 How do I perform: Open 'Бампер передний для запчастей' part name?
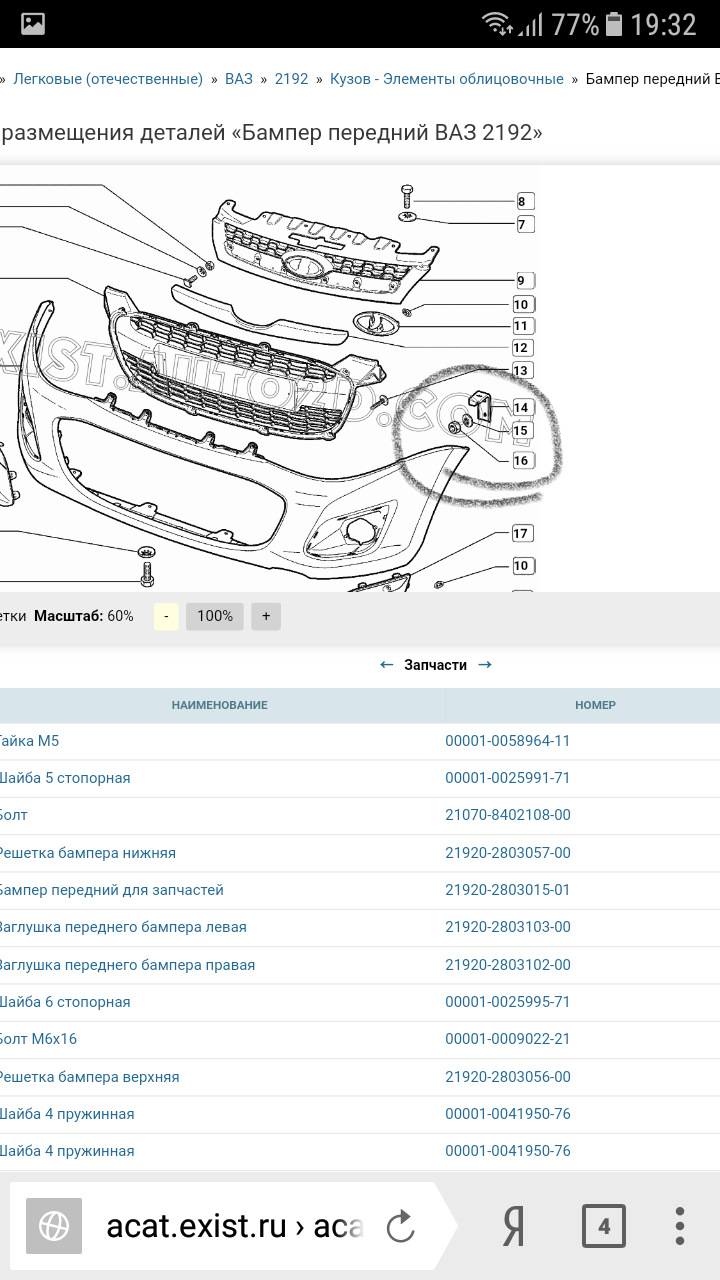point(112,890)
